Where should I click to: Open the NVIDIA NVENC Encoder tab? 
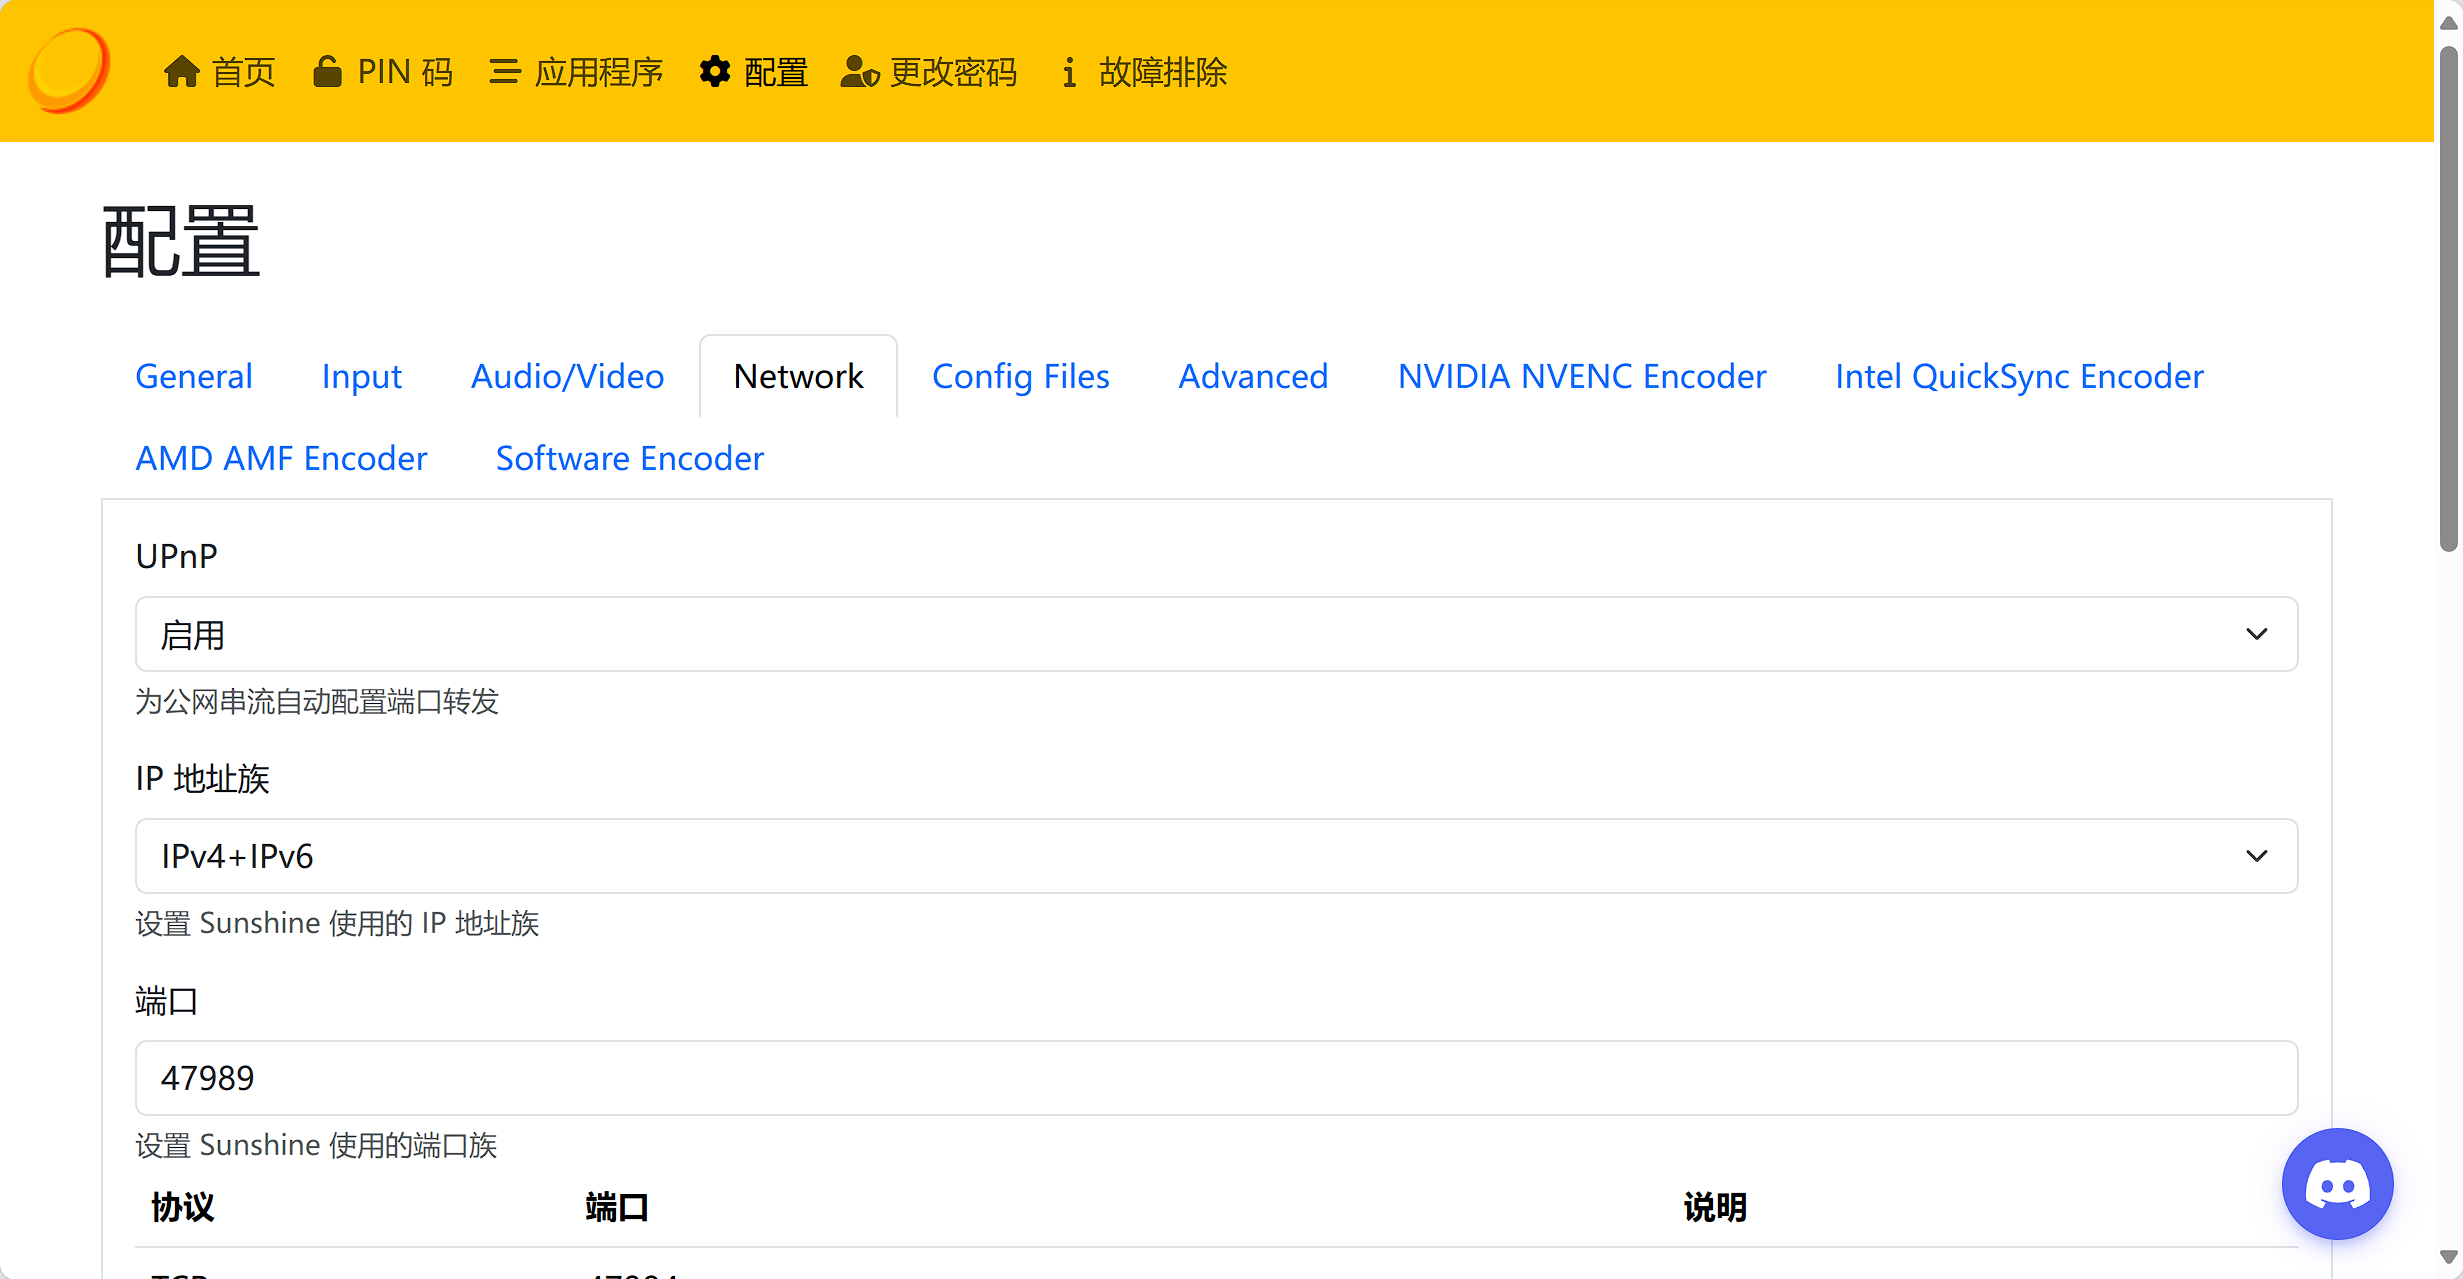tap(1582, 376)
